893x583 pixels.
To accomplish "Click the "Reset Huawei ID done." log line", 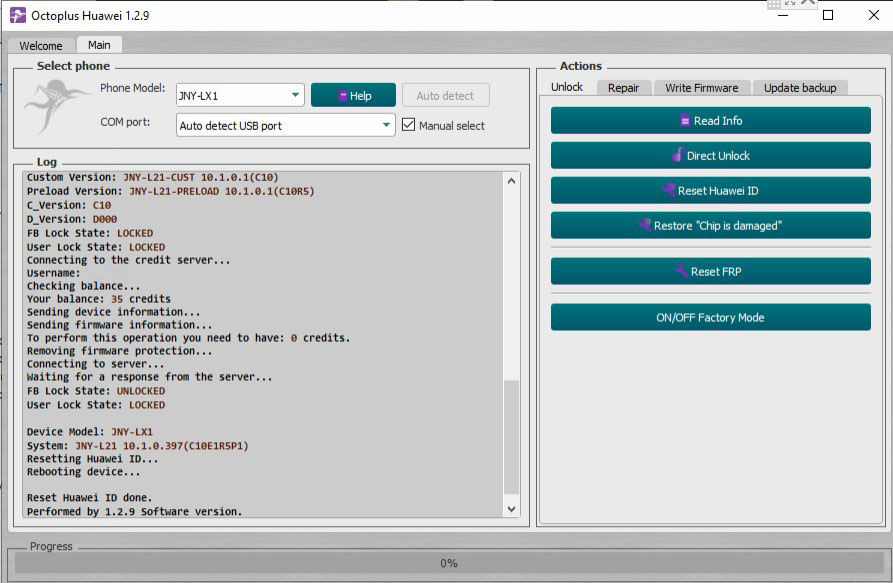I will (x=89, y=498).
